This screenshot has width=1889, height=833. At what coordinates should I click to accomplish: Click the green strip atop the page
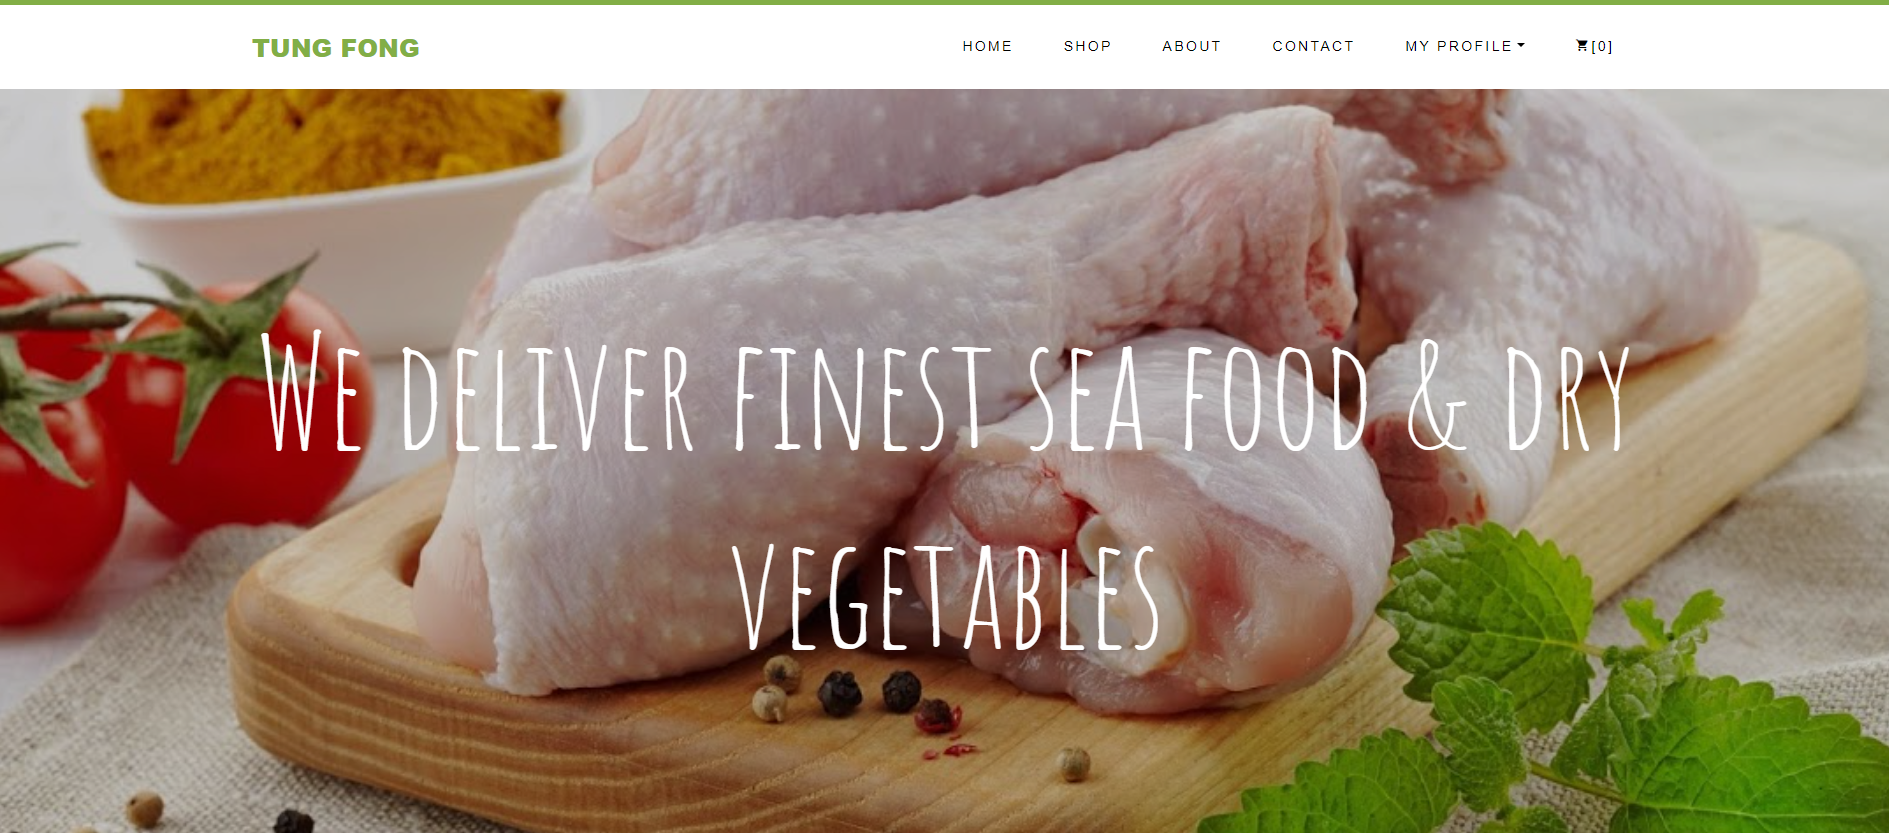click(944, 2)
